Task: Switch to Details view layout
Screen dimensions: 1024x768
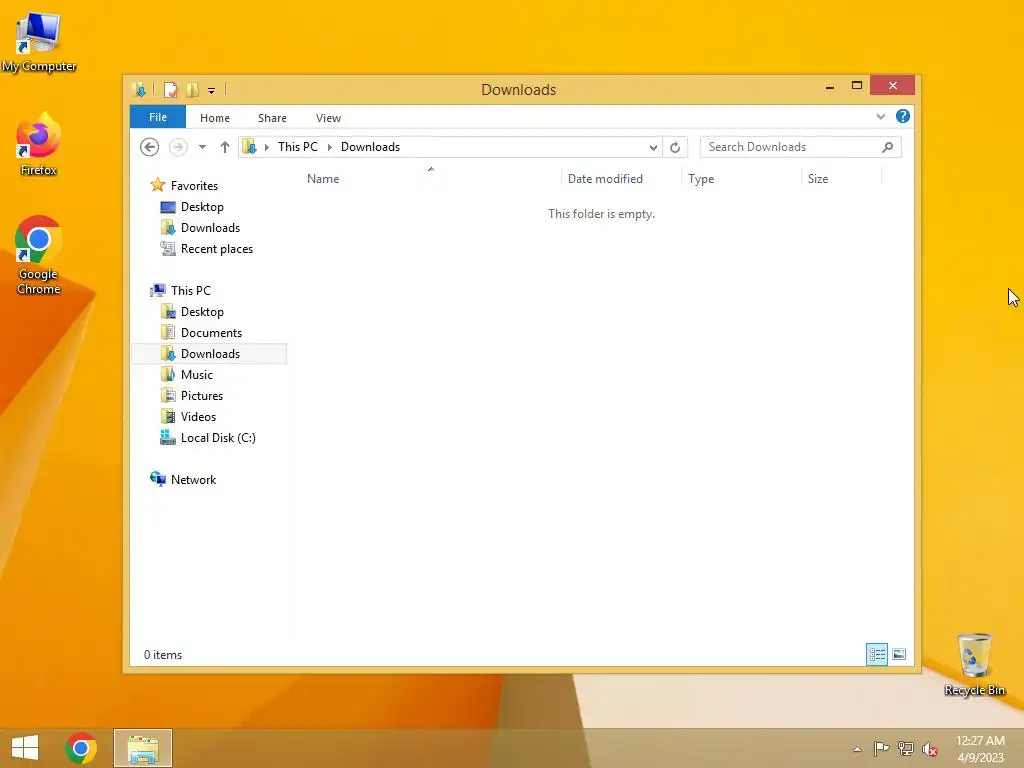Action: tap(877, 654)
